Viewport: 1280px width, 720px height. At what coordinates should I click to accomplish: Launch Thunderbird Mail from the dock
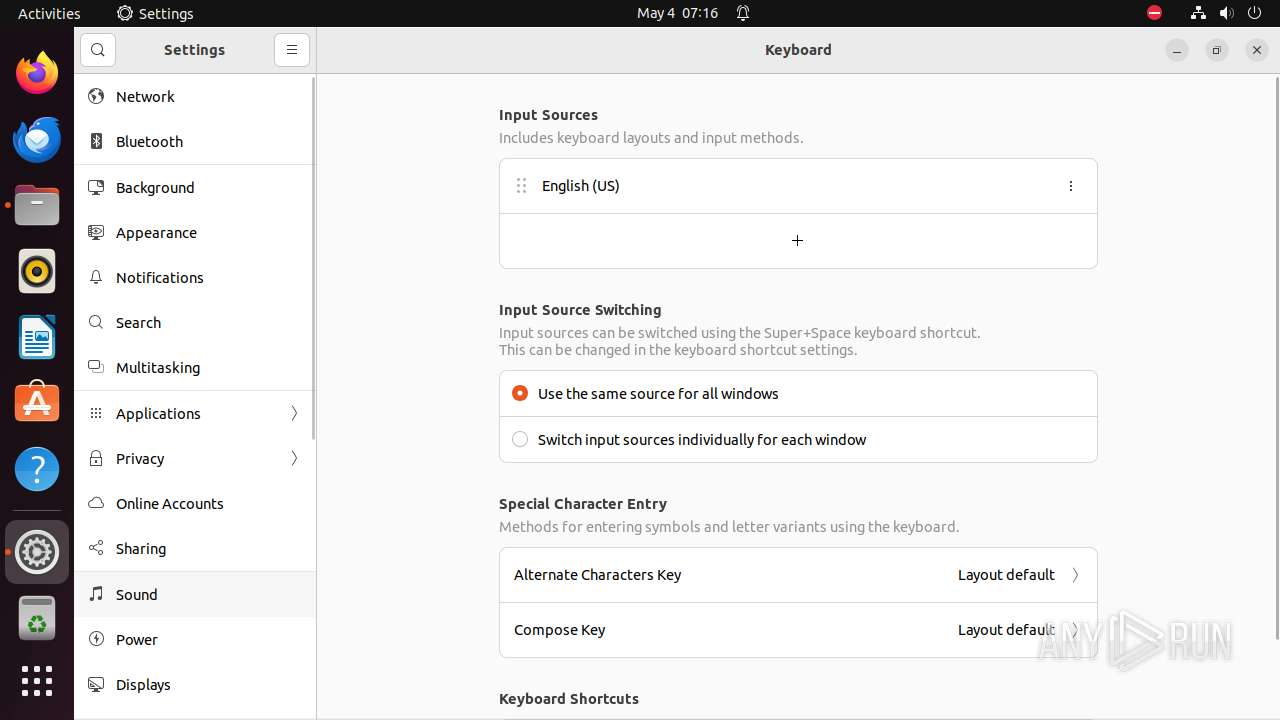(37, 139)
